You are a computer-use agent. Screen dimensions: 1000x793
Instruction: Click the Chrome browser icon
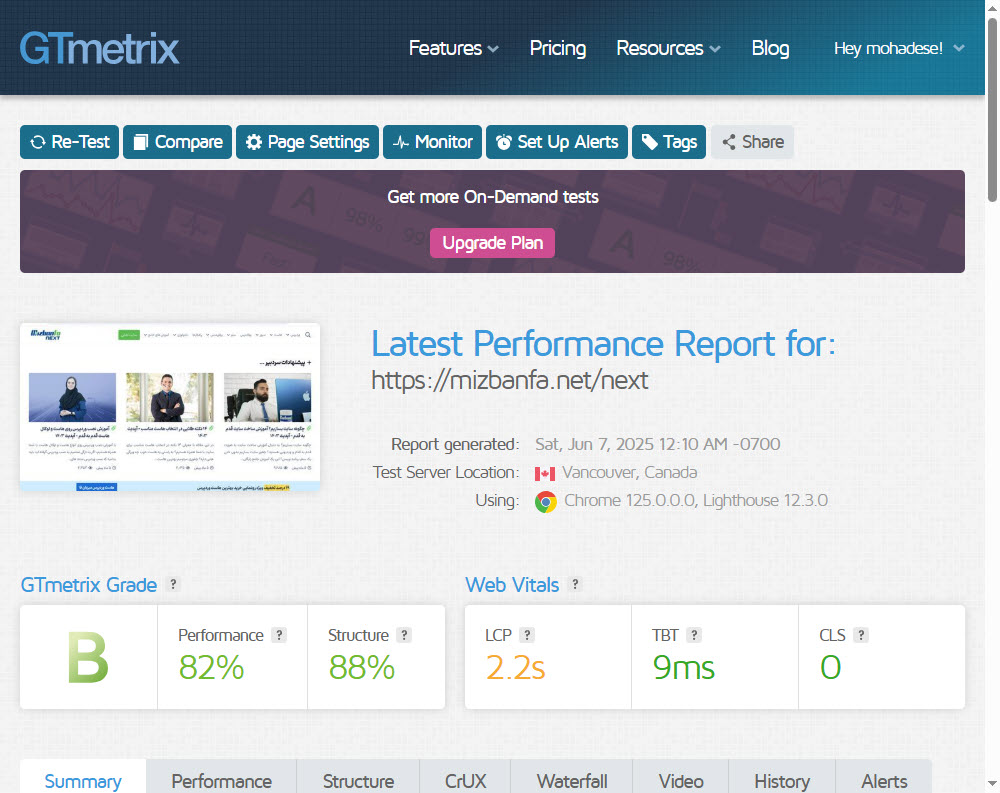click(x=545, y=502)
